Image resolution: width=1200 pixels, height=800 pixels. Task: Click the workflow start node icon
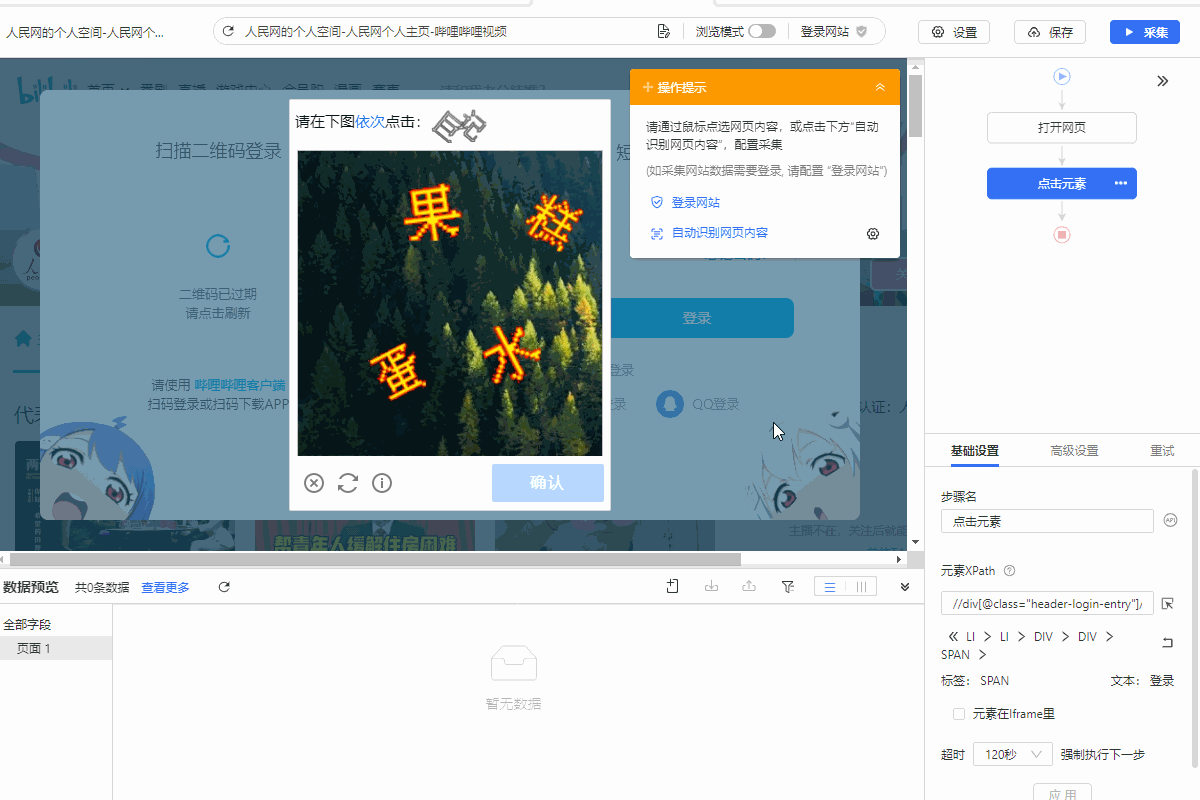click(x=1062, y=76)
